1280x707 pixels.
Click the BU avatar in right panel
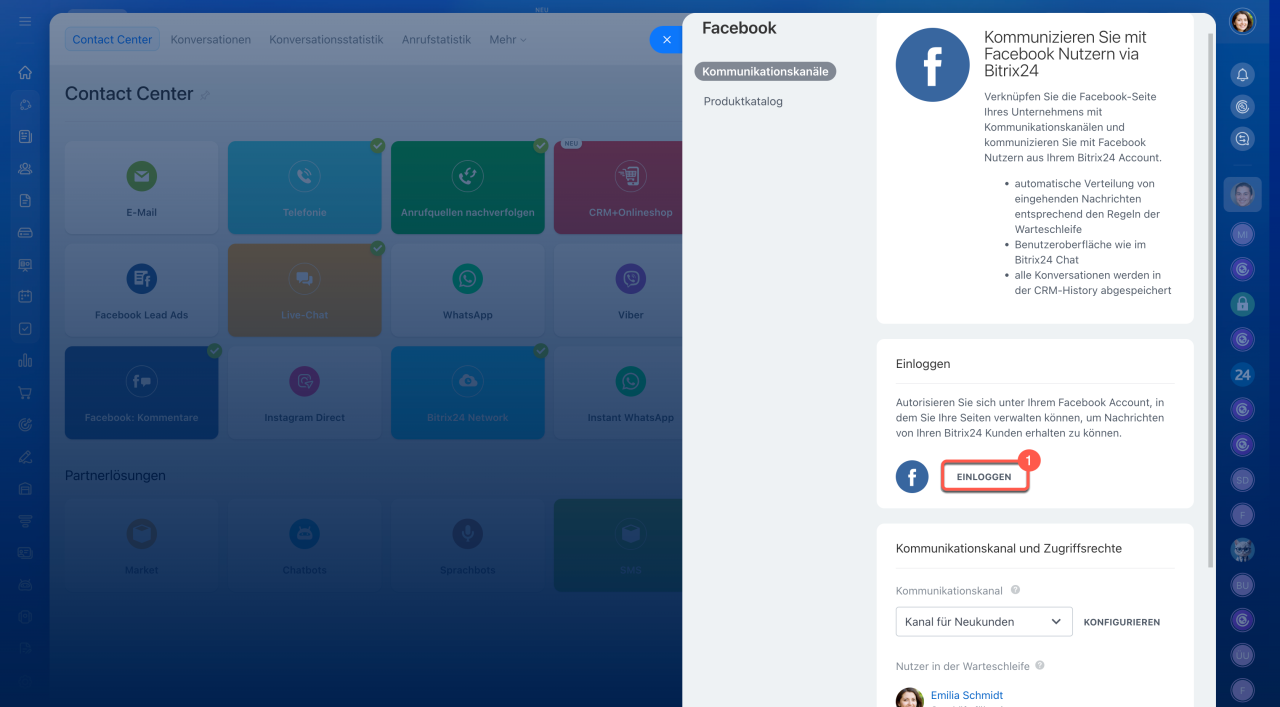1242,584
